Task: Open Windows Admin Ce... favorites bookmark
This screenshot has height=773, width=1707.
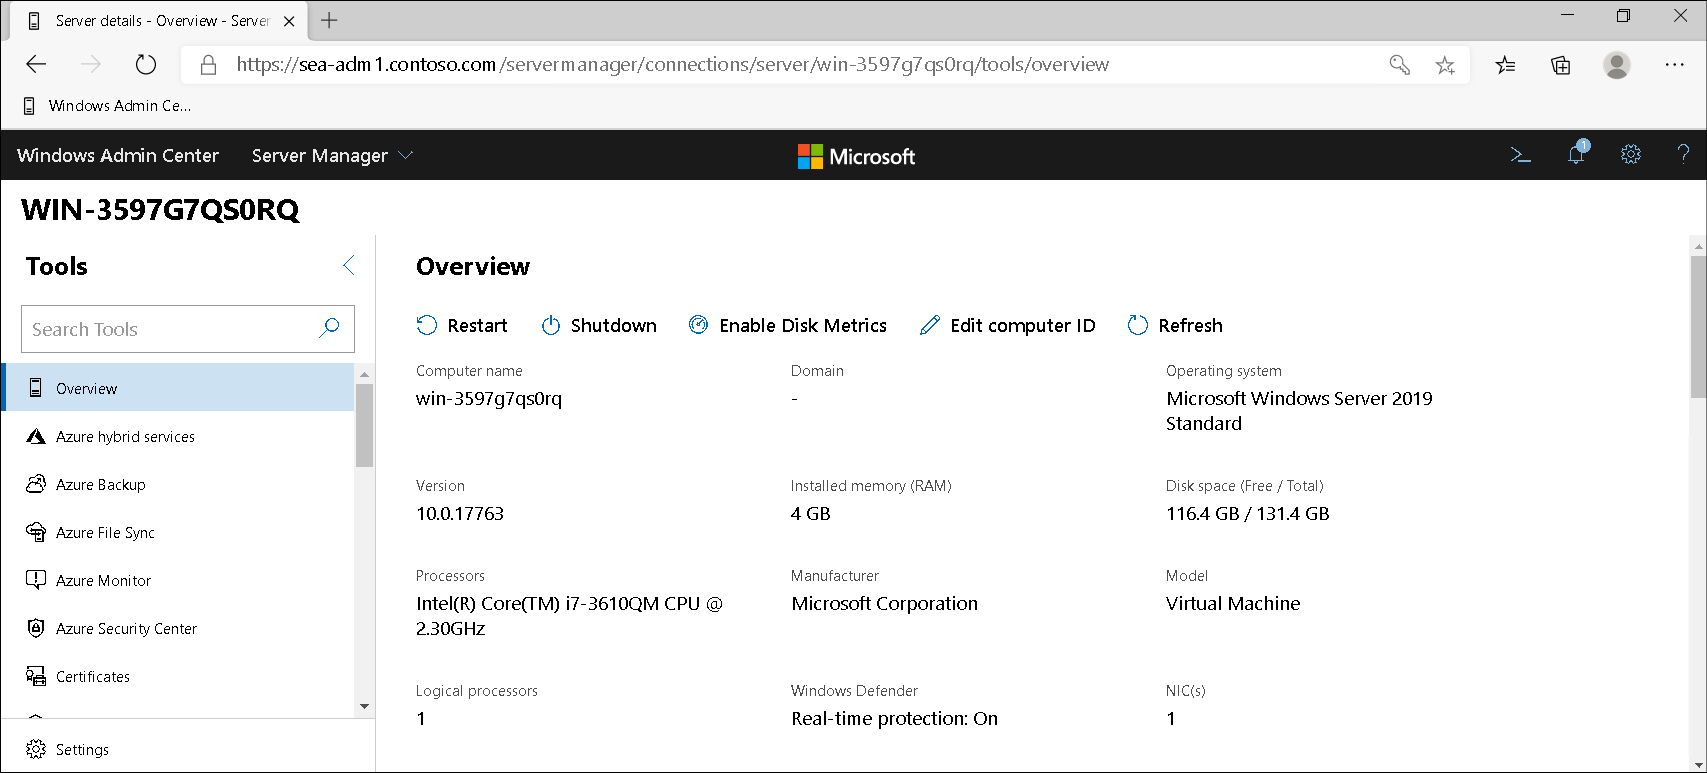Action: coord(107,105)
